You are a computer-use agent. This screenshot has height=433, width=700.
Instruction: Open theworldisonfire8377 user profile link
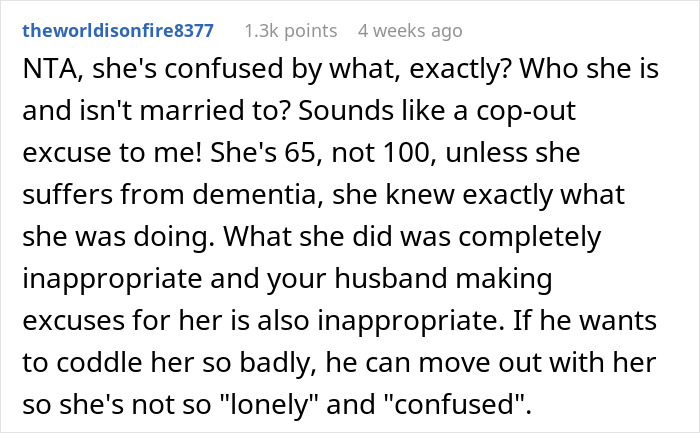point(118,31)
